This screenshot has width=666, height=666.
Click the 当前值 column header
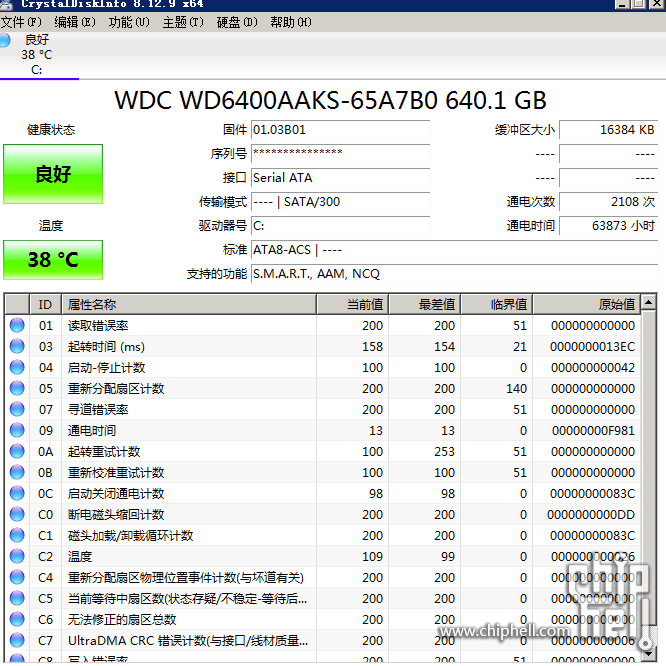coord(353,304)
